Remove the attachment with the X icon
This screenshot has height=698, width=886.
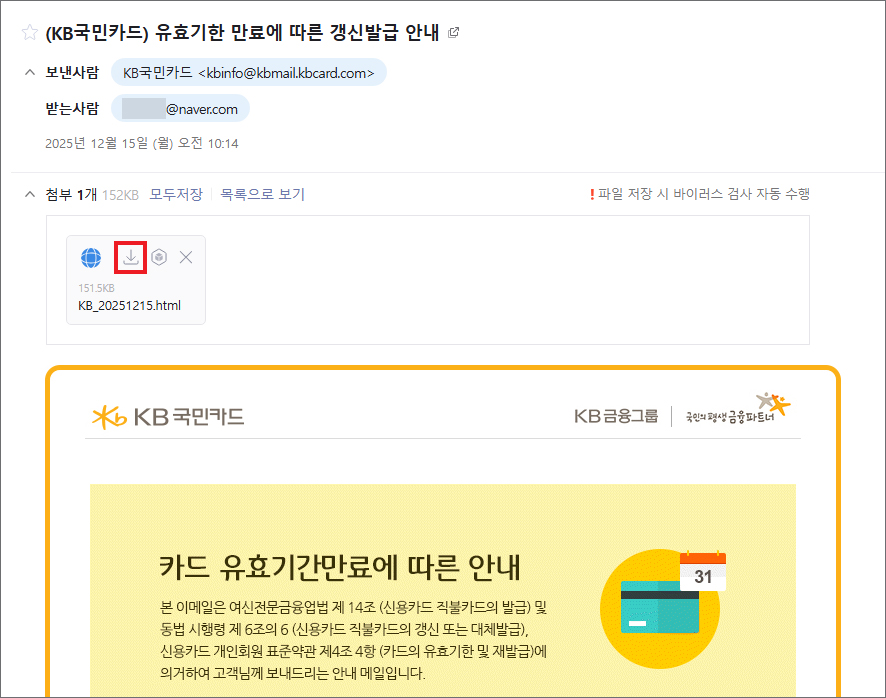click(x=186, y=258)
